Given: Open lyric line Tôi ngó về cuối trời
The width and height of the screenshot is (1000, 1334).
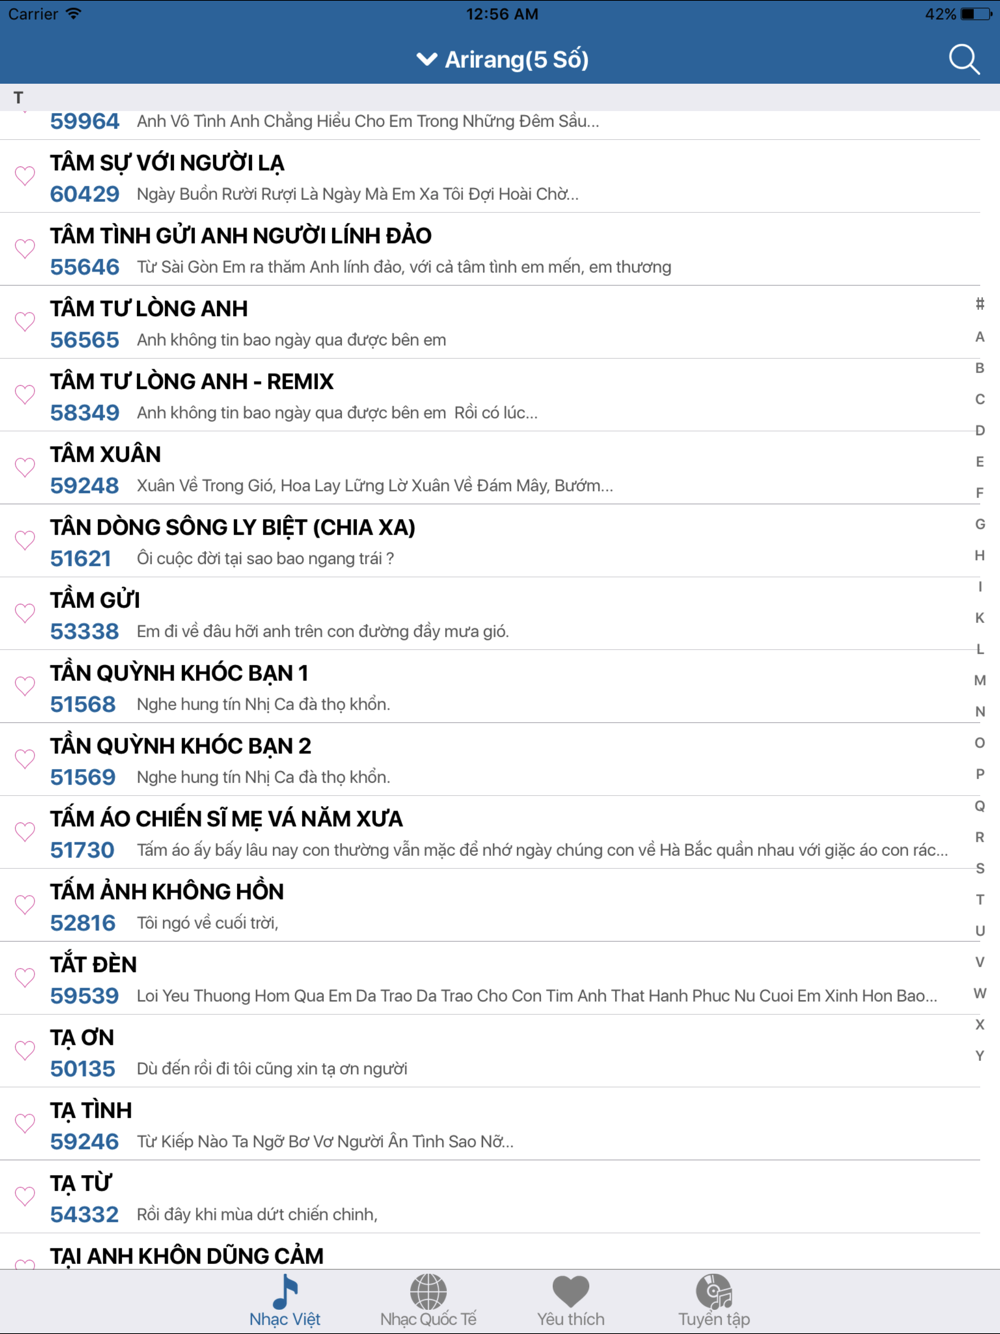Looking at the screenshot, I should tap(208, 923).
